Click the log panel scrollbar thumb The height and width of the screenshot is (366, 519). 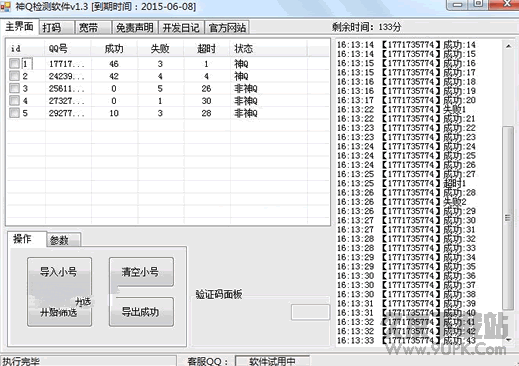pos(508,218)
